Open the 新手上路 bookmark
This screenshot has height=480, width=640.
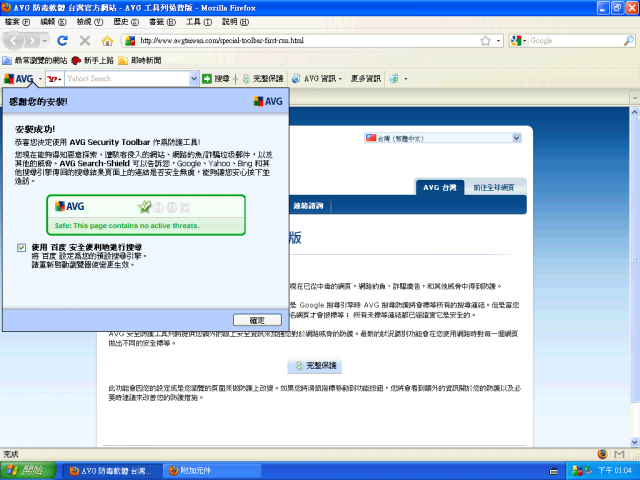point(93,60)
